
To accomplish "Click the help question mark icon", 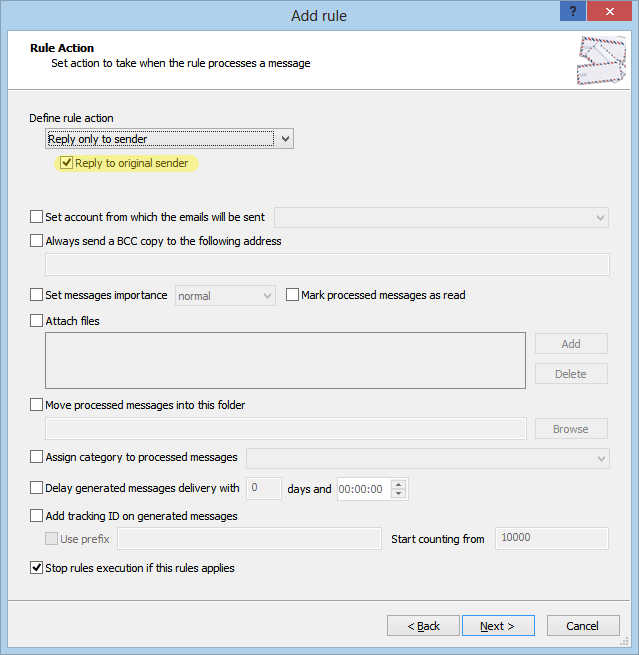I will 573,11.
